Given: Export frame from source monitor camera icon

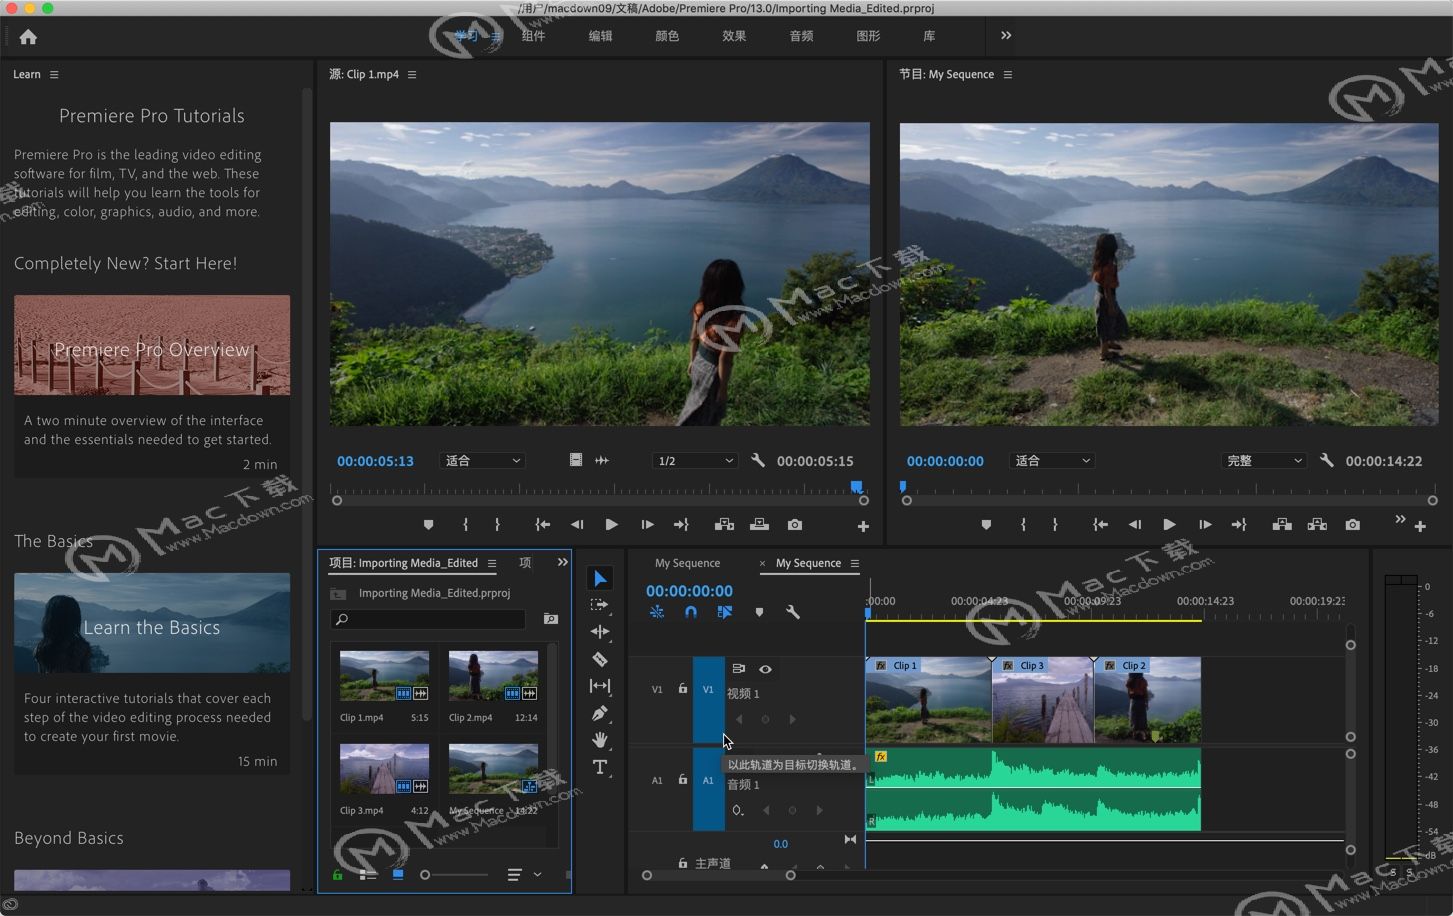Looking at the screenshot, I should coord(794,525).
